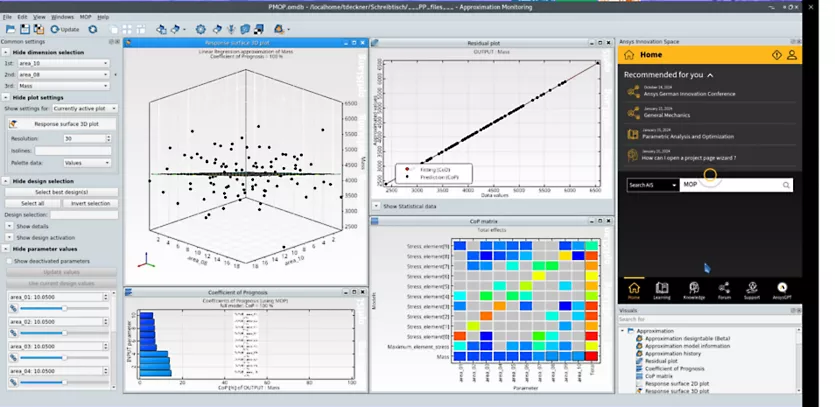Open the Knowledge section icon
The width and height of the screenshot is (835, 407).
[693, 290]
